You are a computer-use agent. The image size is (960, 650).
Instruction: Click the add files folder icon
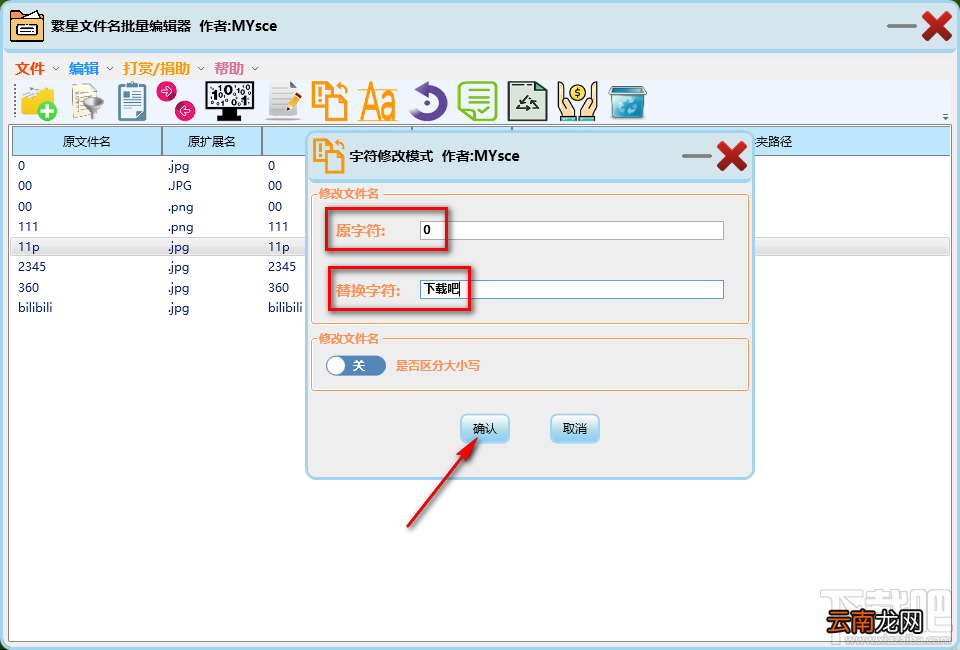(38, 102)
